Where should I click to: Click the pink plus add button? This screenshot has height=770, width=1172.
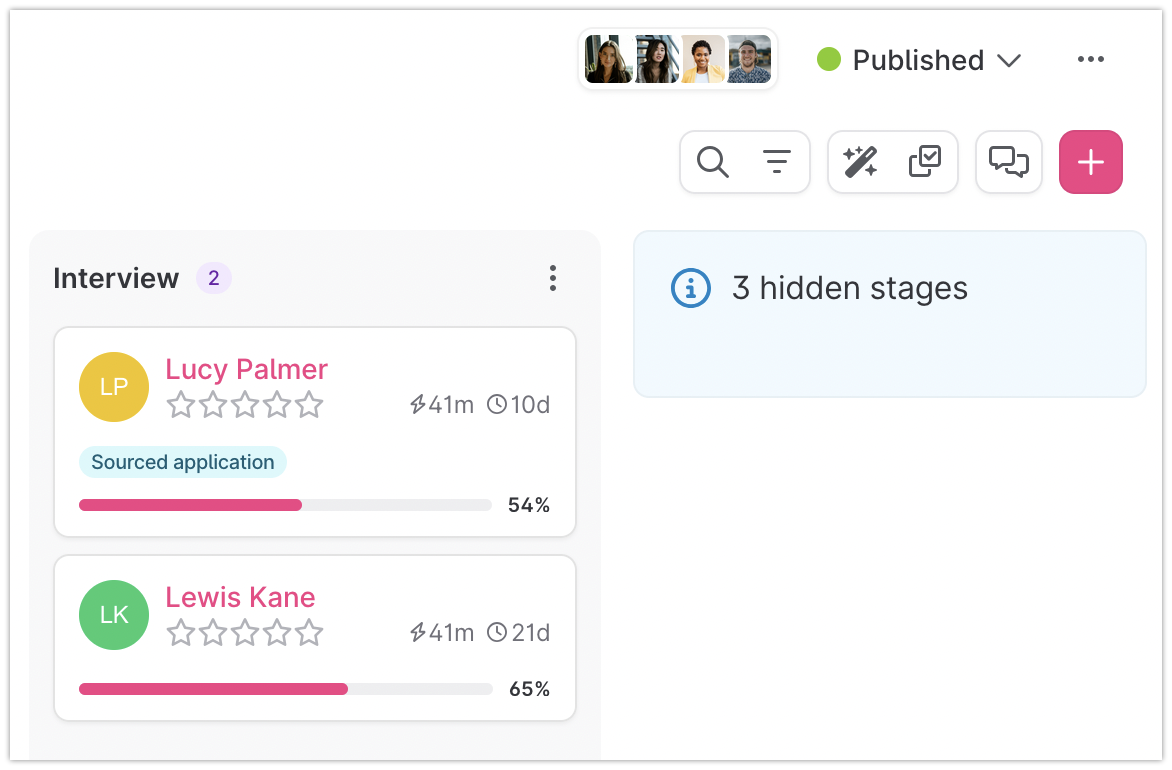(x=1090, y=162)
